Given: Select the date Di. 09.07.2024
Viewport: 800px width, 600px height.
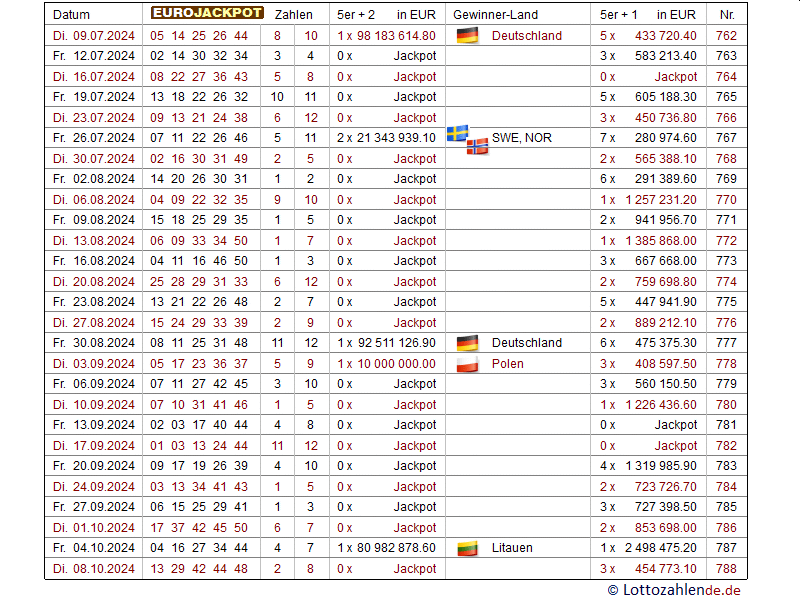Looking at the screenshot, I should coord(93,36).
